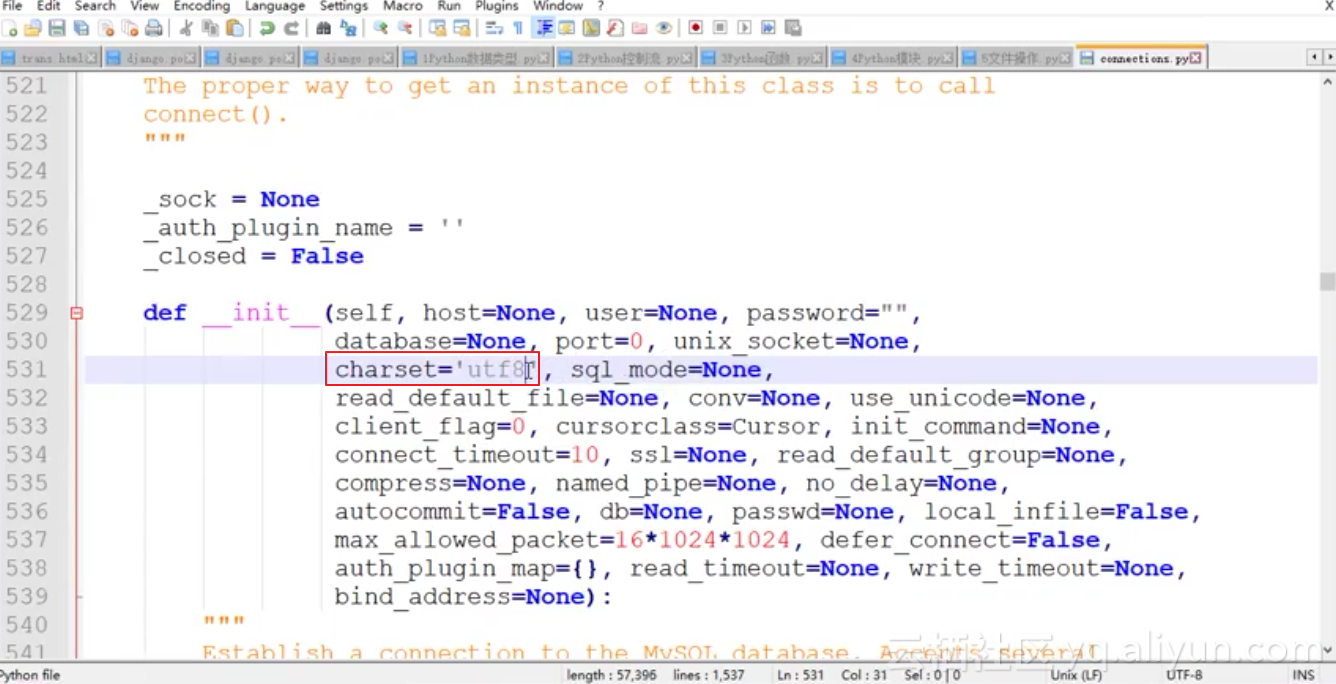Click the Zoom Out toolbar icon

coord(405,28)
